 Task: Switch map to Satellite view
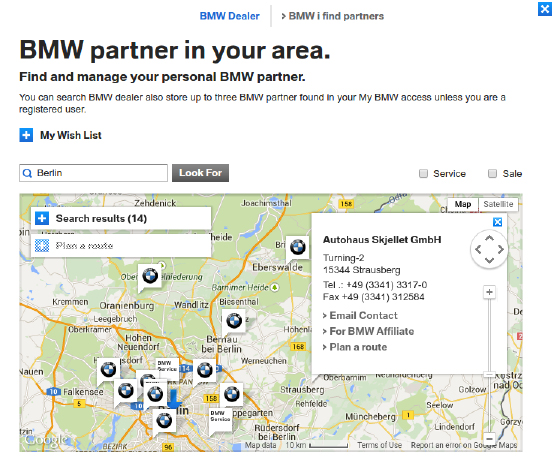[498, 204]
